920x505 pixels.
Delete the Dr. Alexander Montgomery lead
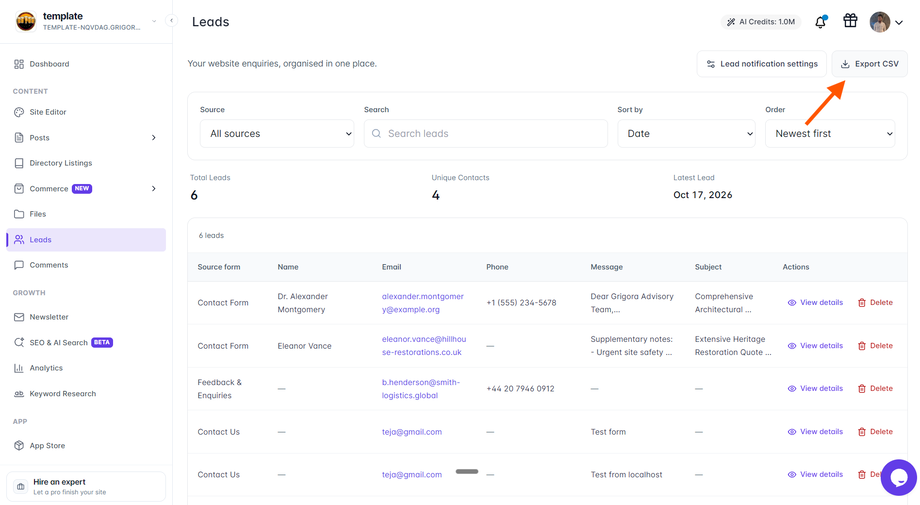click(x=875, y=303)
